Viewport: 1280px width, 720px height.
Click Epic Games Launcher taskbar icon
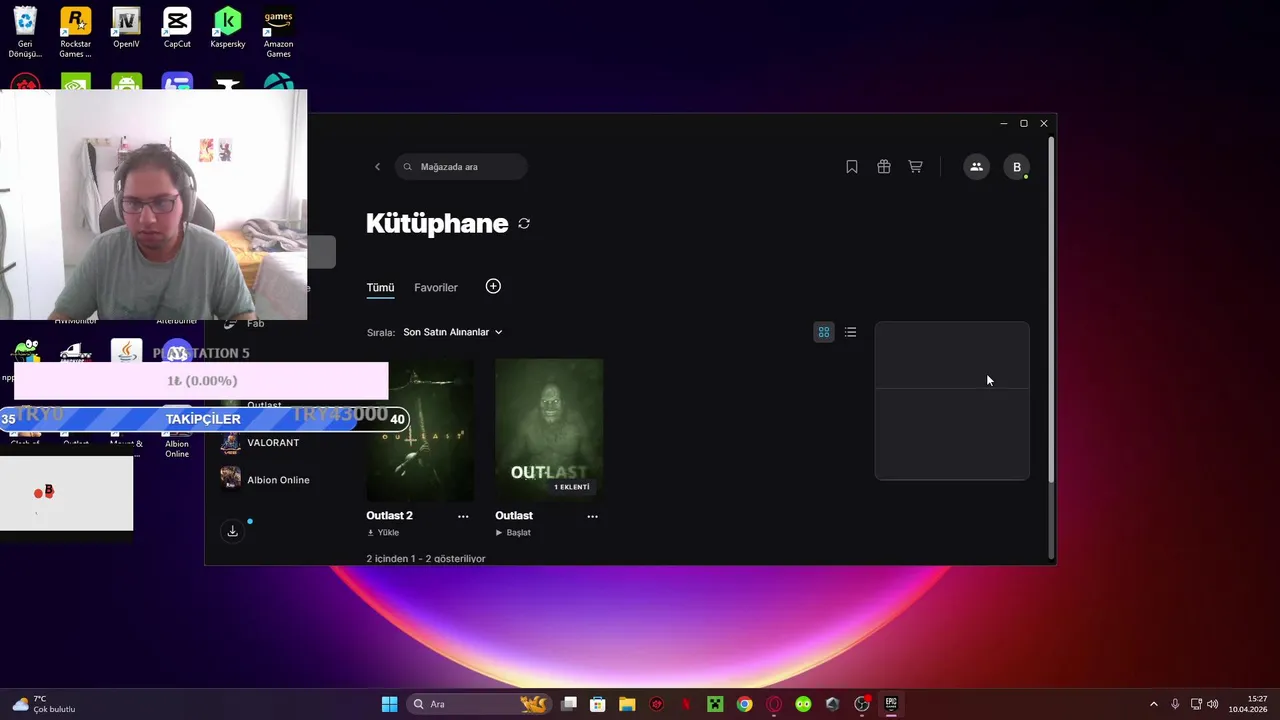891,704
